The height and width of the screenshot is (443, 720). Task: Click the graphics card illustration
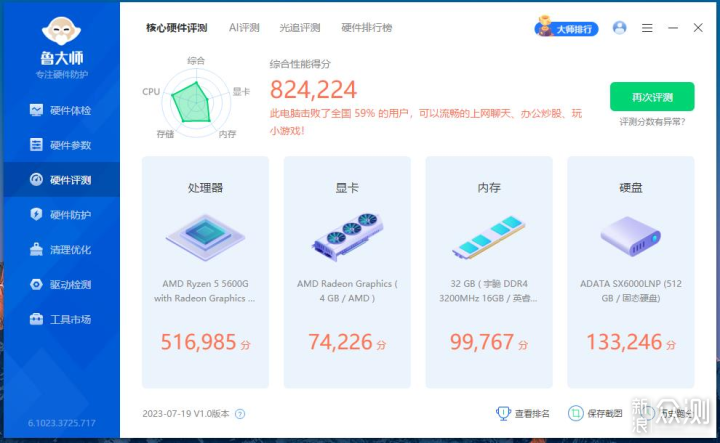(x=348, y=237)
